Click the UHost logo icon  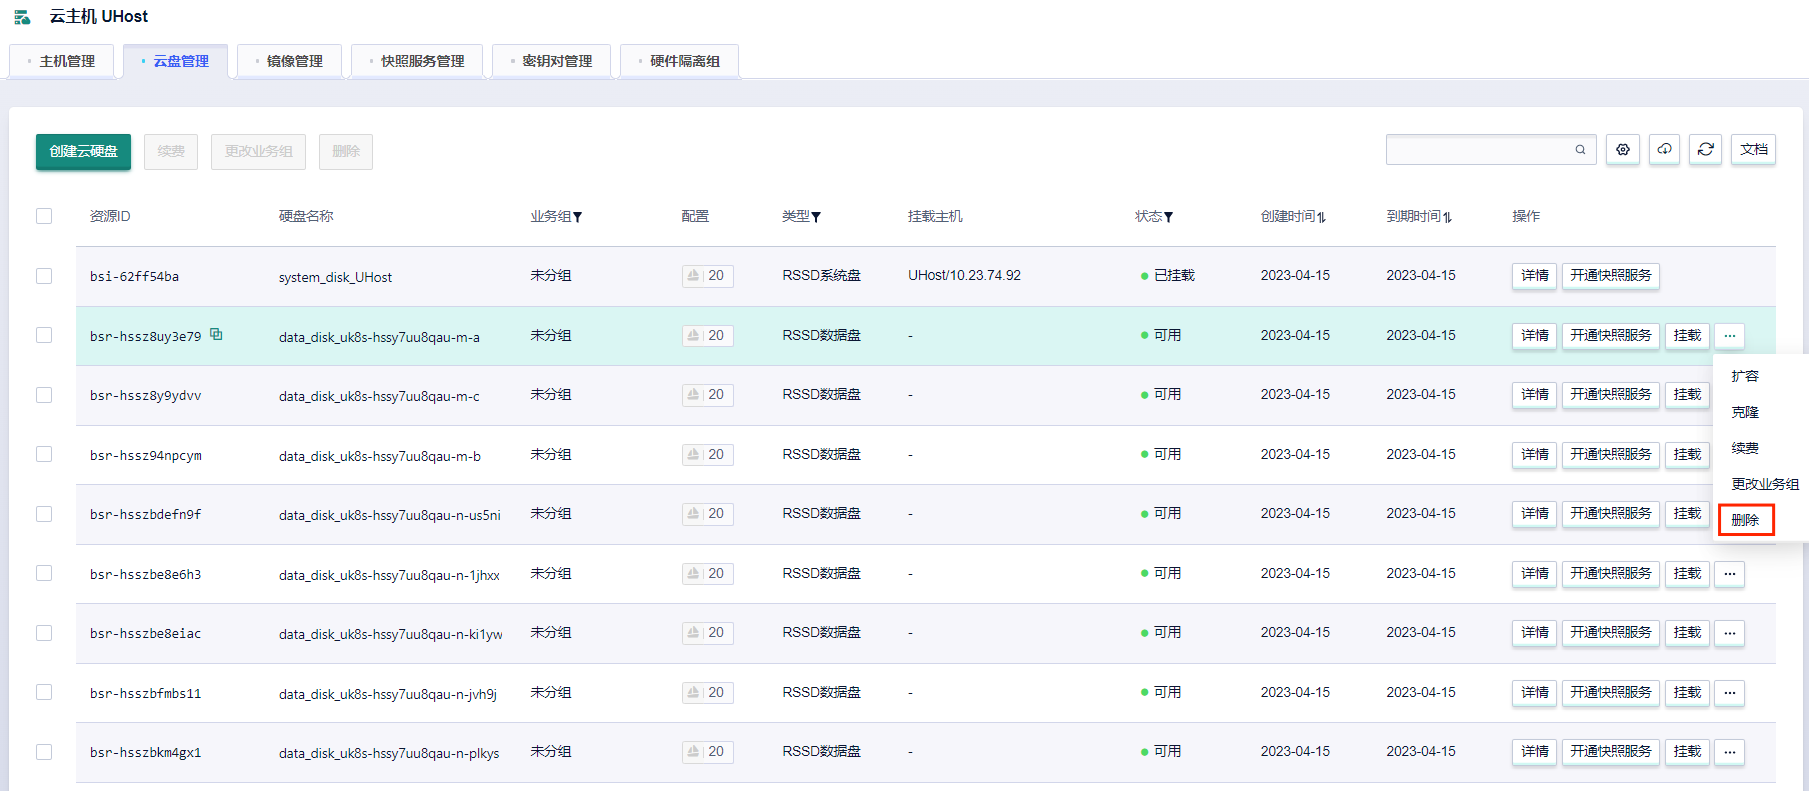[x=22, y=17]
